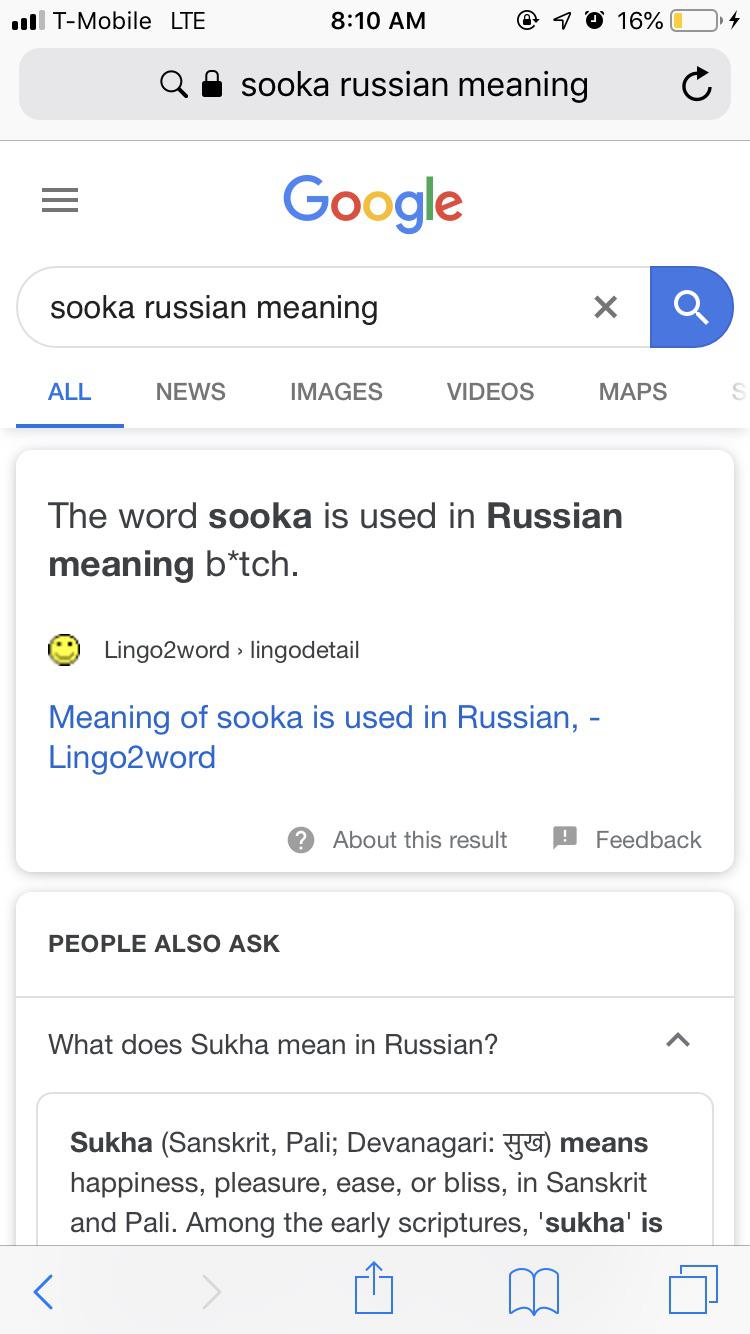This screenshot has height=1334, width=750.
Task: Collapse the Sukha answer with the chevron
Action: pyautogui.click(x=678, y=1041)
